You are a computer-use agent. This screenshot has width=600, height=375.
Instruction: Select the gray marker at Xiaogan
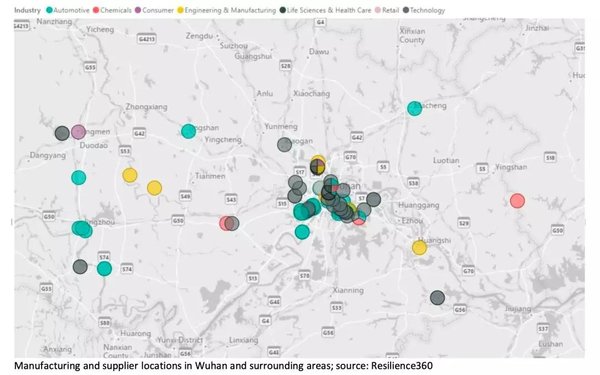coord(284,145)
